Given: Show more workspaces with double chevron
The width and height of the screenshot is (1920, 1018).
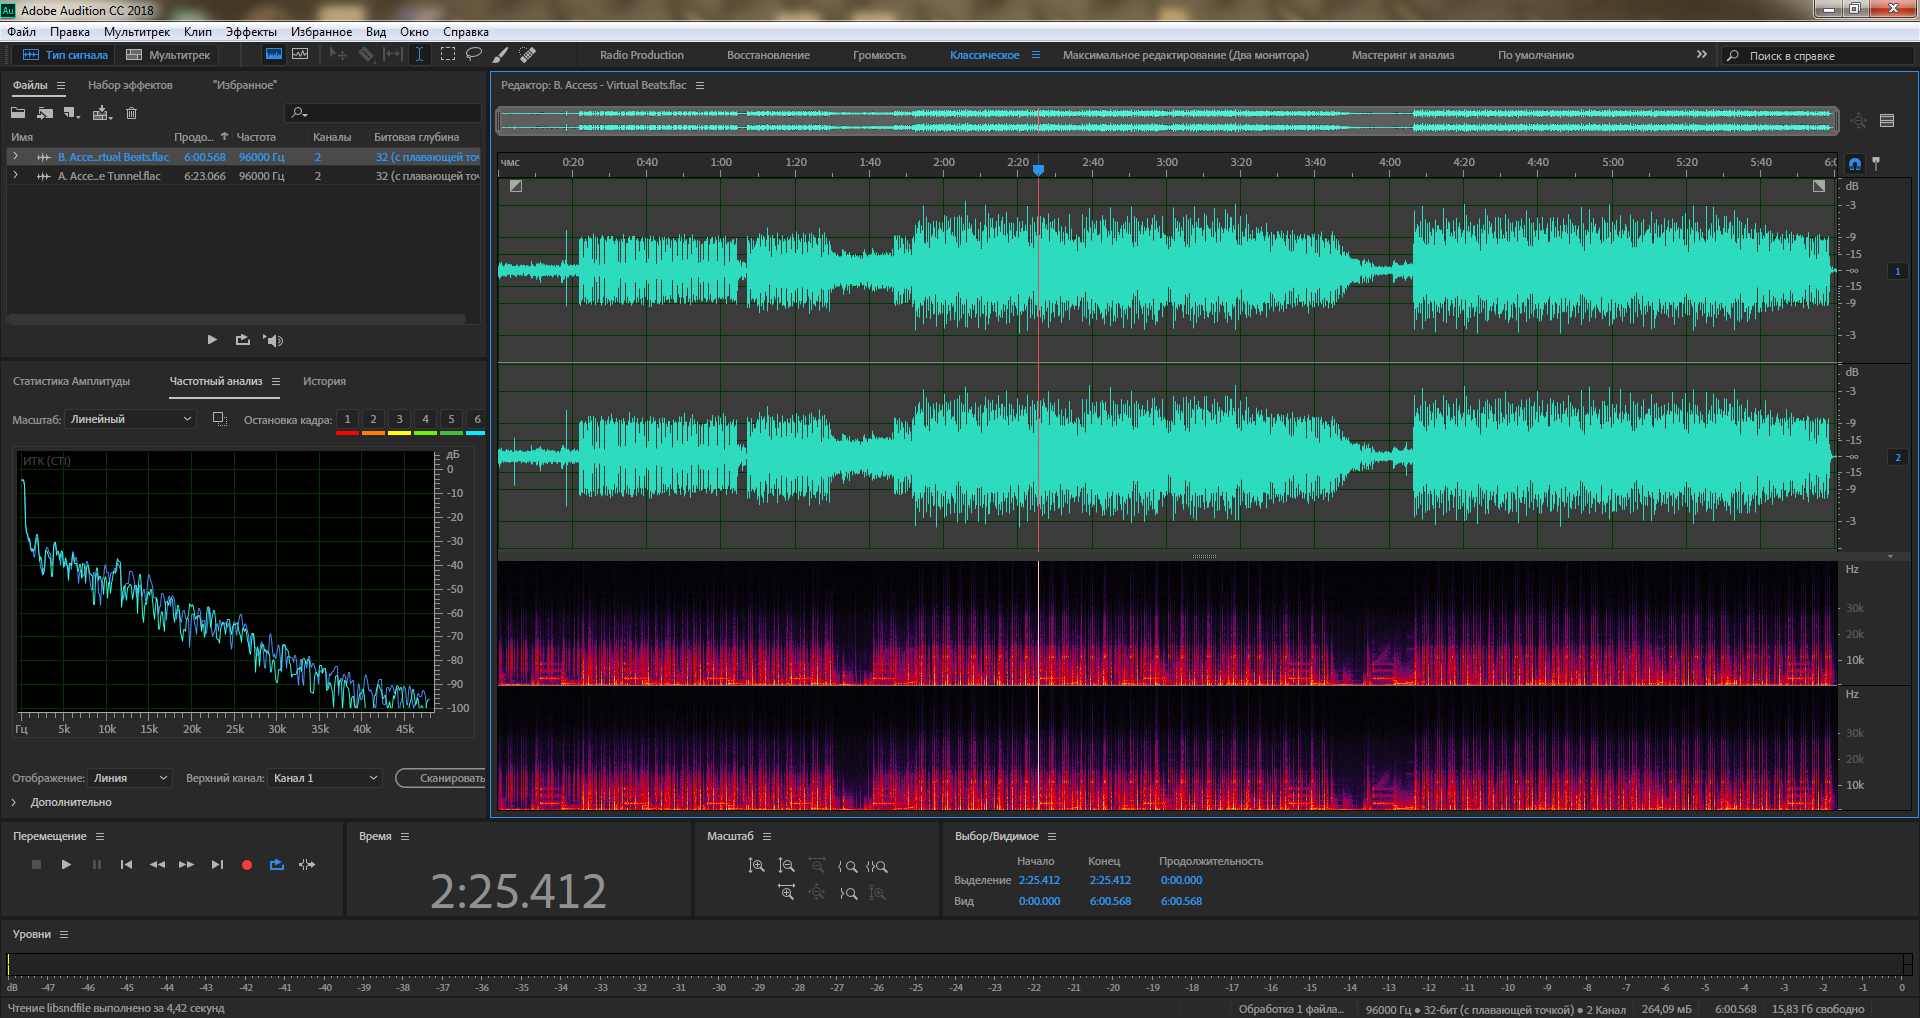Looking at the screenshot, I should (1701, 55).
